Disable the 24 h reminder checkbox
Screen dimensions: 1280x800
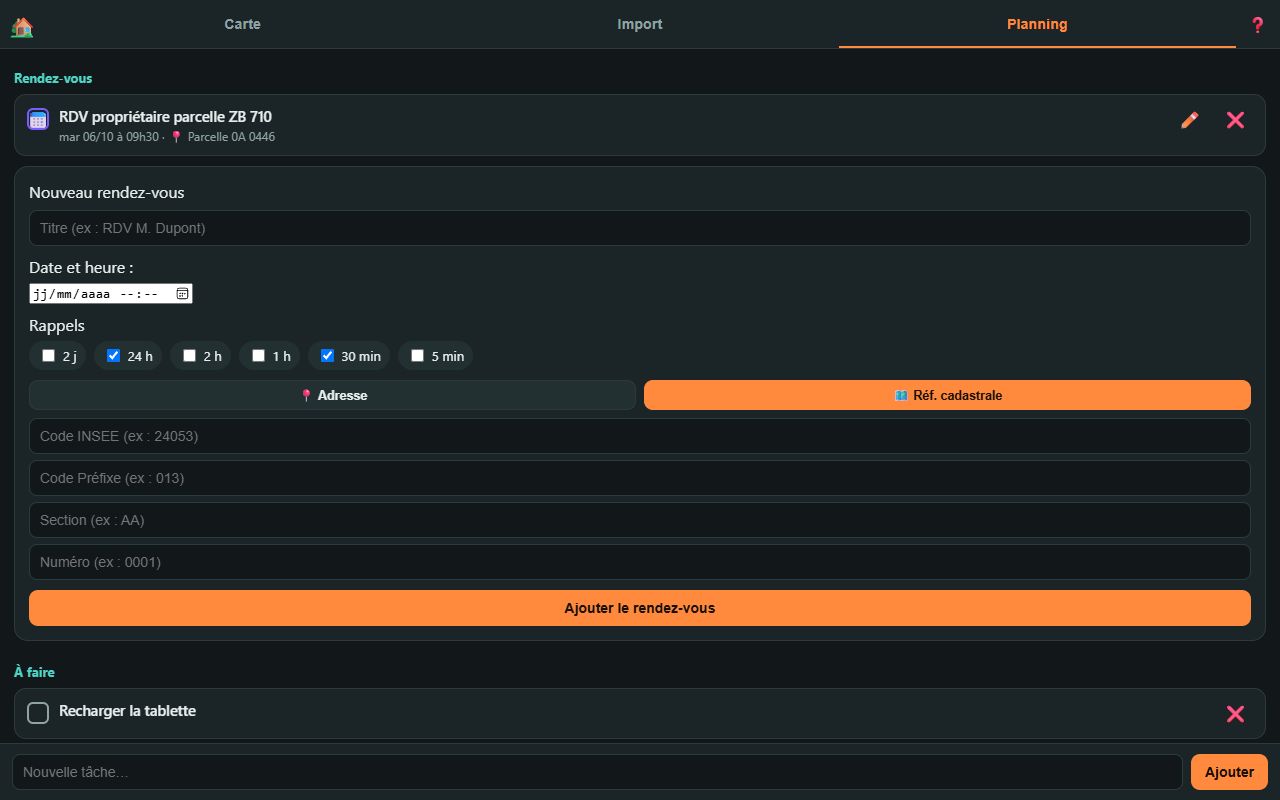113,355
